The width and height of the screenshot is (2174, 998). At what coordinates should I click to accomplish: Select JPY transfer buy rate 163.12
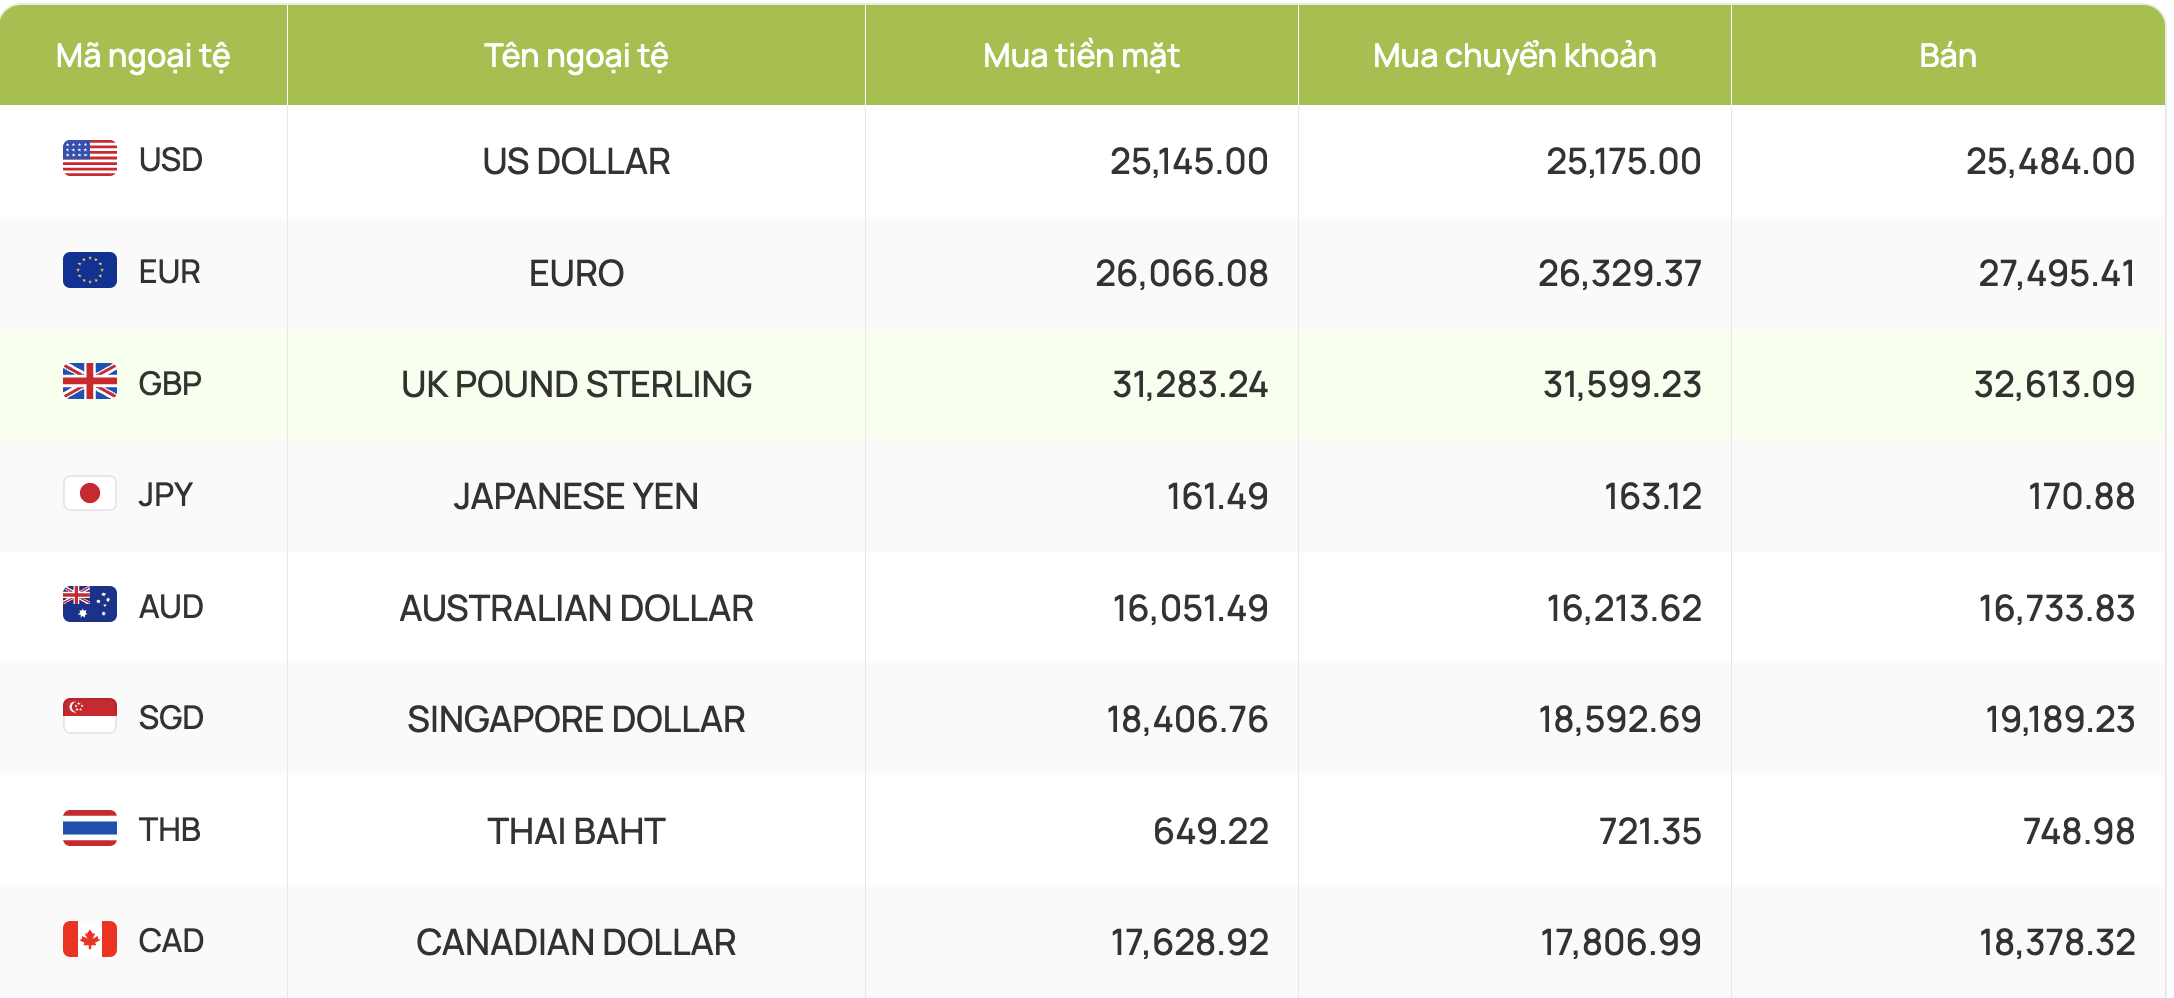[1652, 496]
